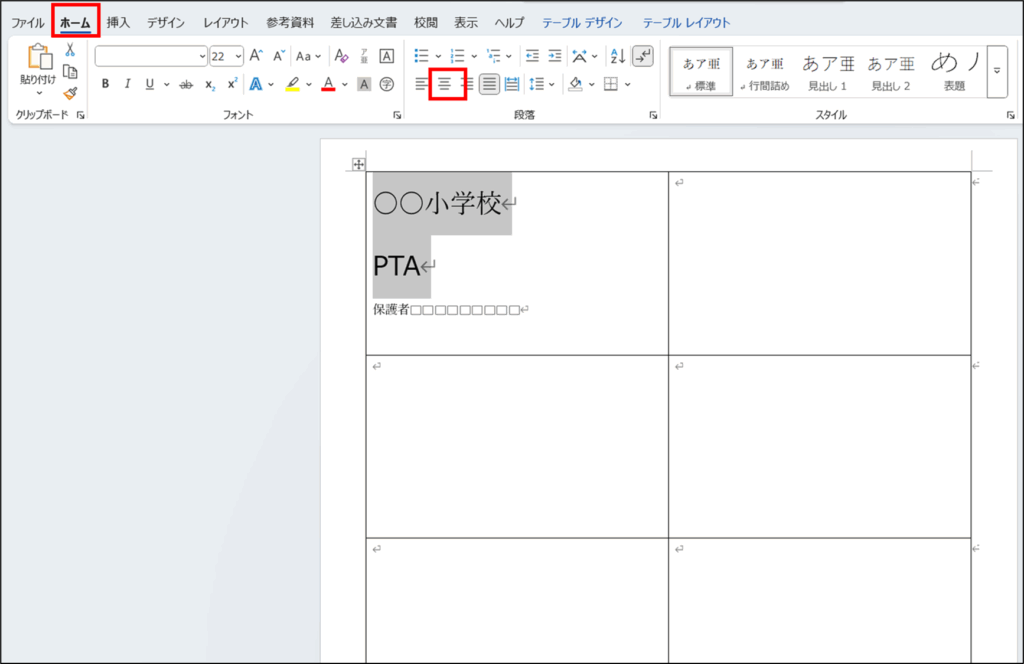Toggle subscript formatting
The height and width of the screenshot is (664, 1024).
pyautogui.click(x=210, y=84)
